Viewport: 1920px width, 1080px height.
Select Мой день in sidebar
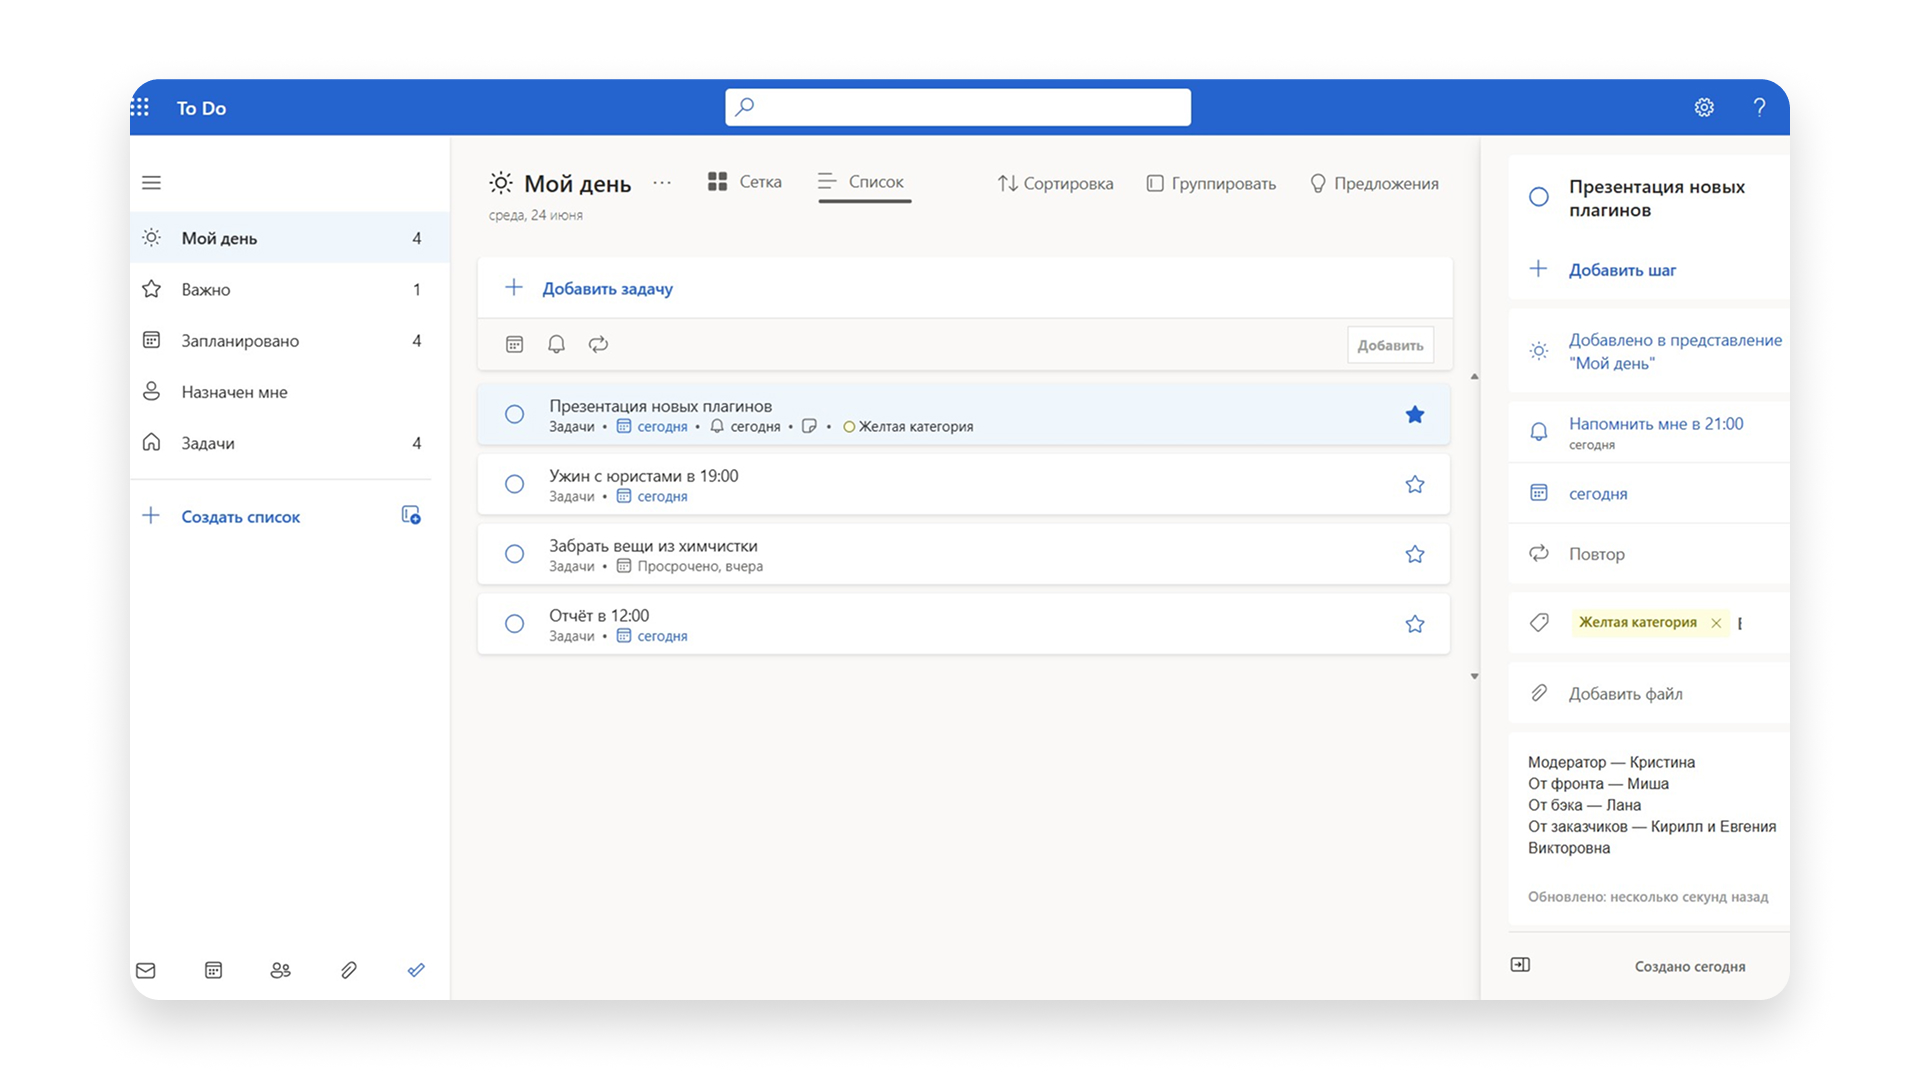point(290,238)
